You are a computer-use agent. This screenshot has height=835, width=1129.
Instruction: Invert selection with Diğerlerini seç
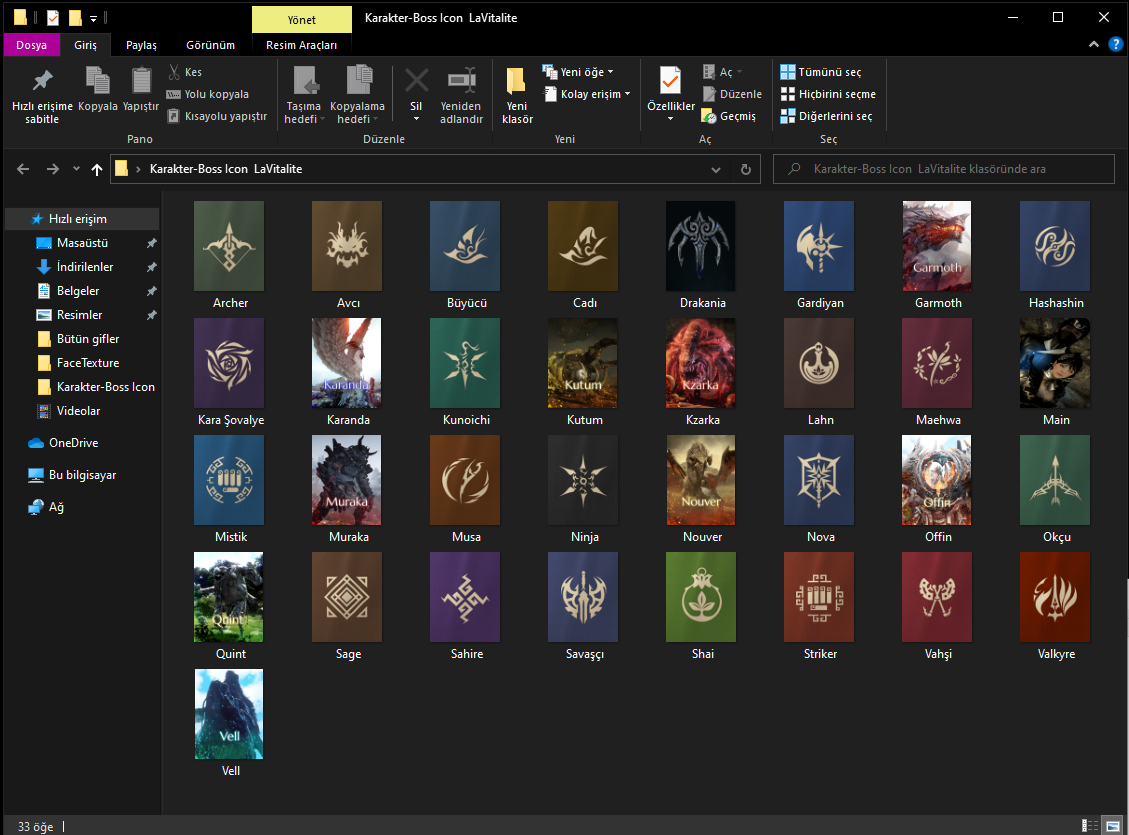point(827,116)
